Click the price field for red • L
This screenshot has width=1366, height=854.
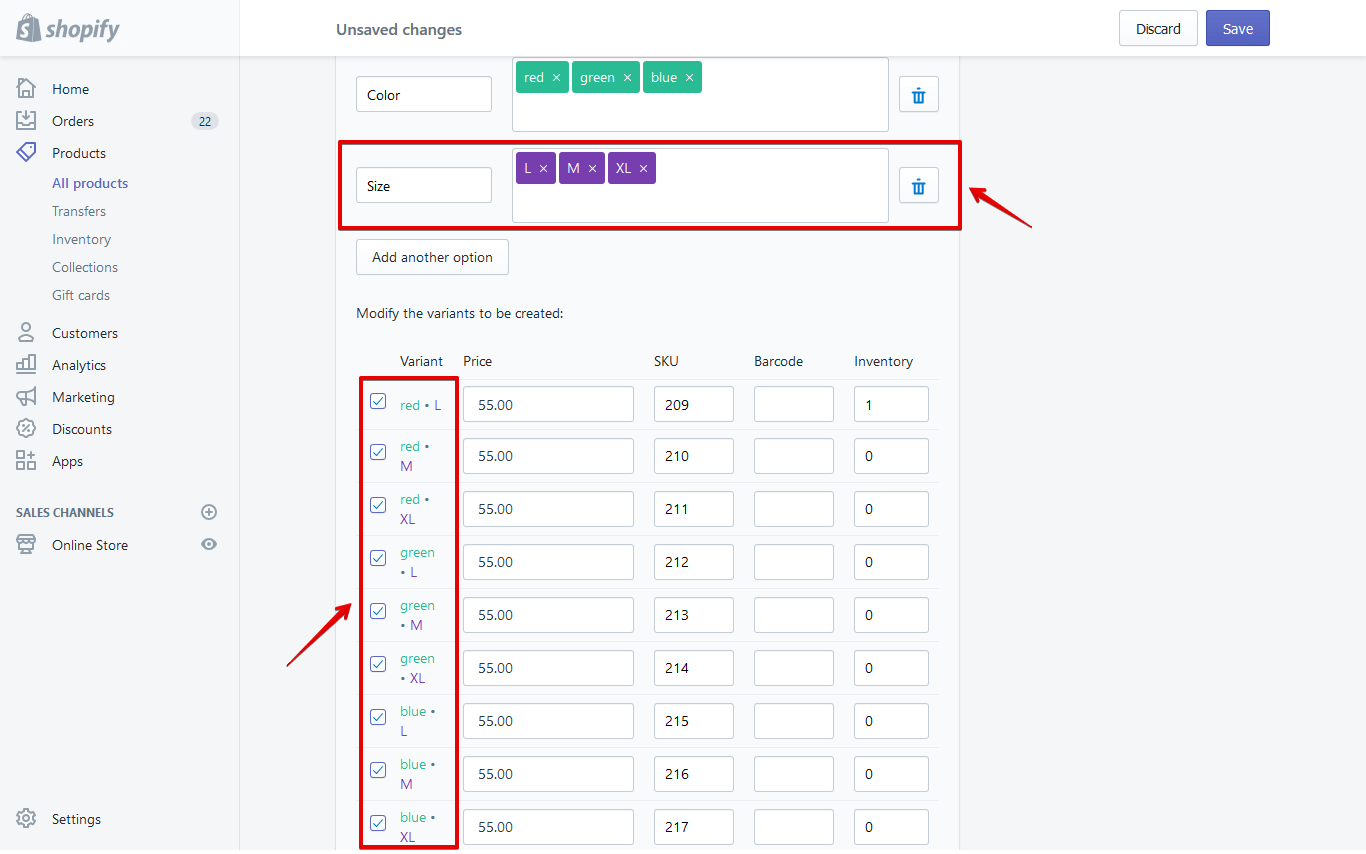pos(548,404)
